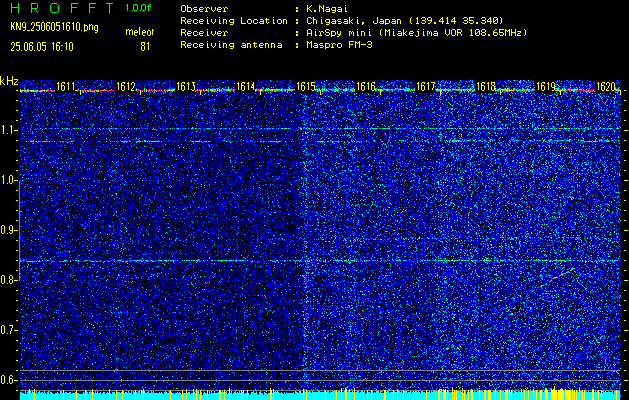This screenshot has height=400, width=629.
Task: Click time marker 1612
Action: tap(126, 86)
